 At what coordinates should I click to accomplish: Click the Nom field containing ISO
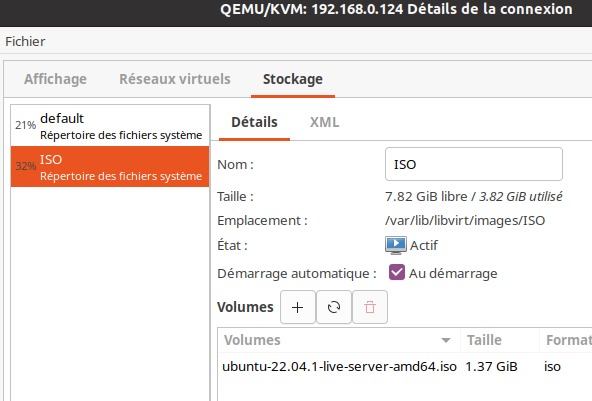[x=474, y=164]
